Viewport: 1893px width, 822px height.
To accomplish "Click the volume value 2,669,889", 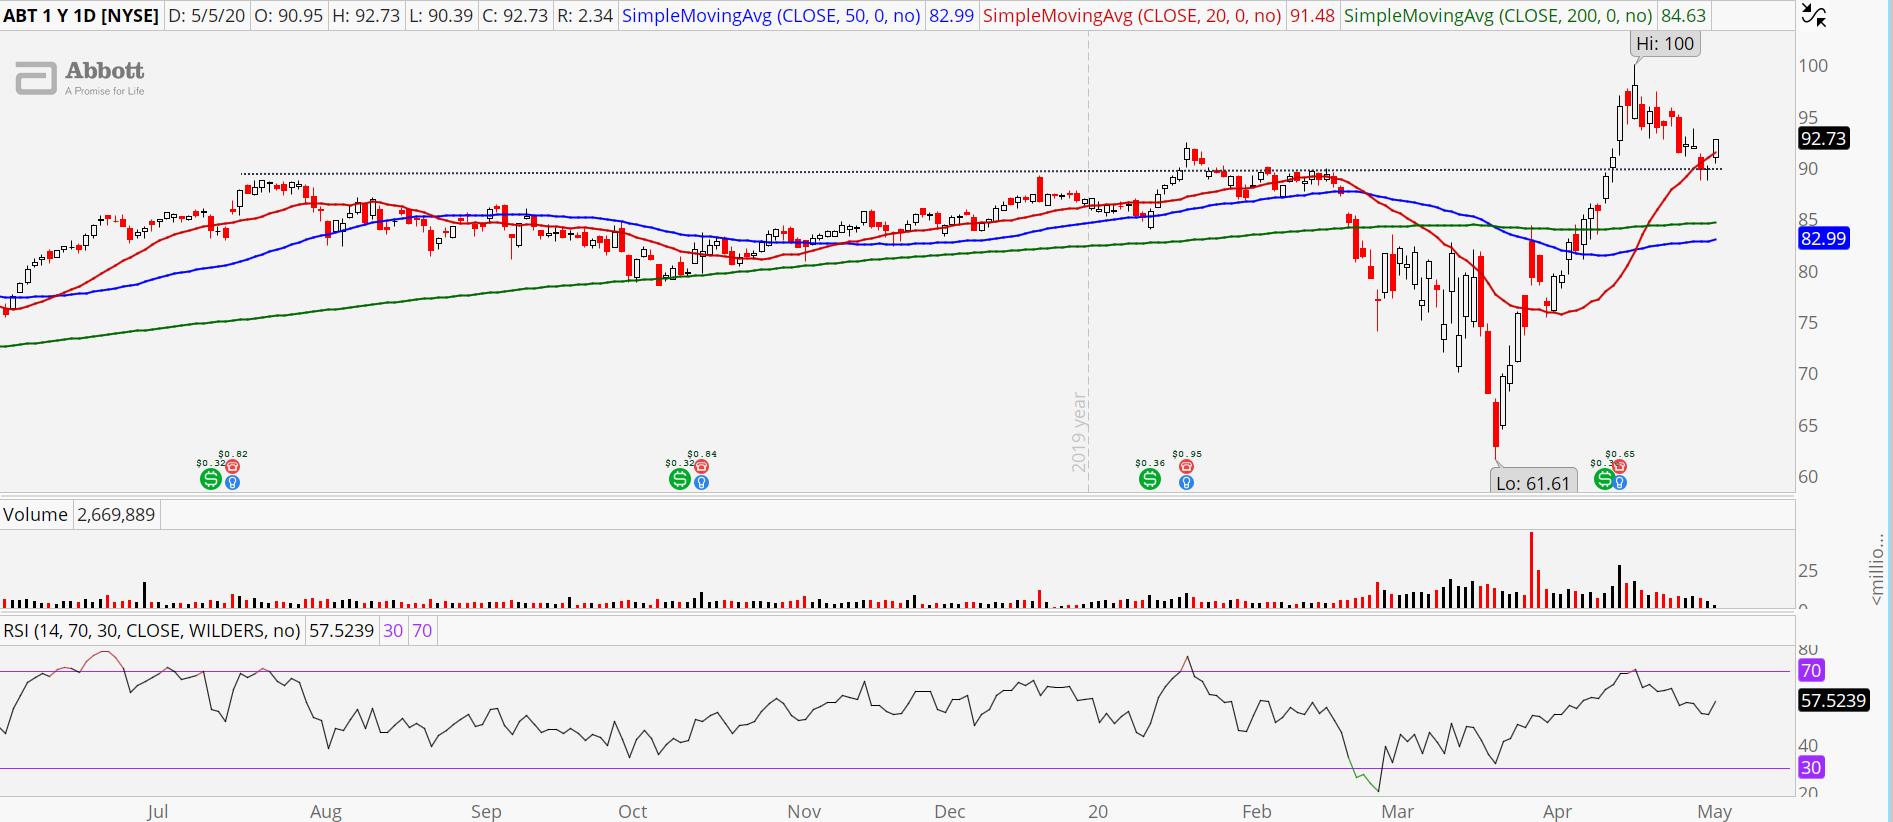I will click(116, 515).
